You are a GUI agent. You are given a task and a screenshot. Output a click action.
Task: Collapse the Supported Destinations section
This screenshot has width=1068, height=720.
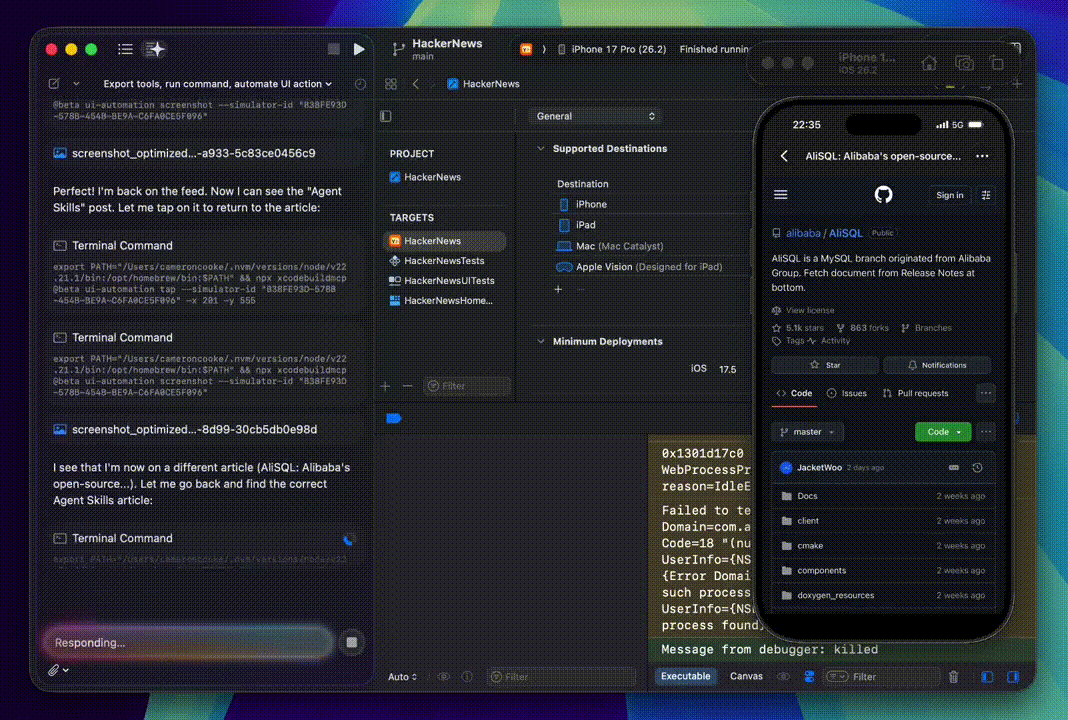coord(541,148)
